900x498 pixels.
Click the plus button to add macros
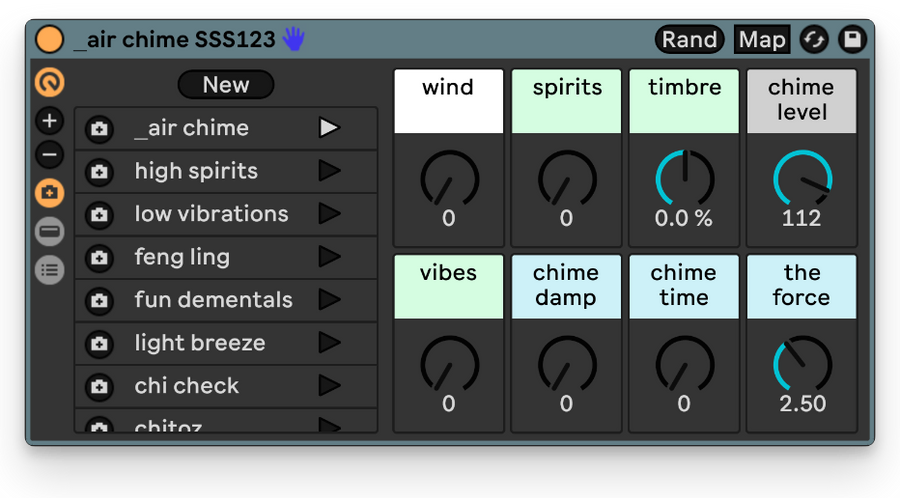[49, 120]
